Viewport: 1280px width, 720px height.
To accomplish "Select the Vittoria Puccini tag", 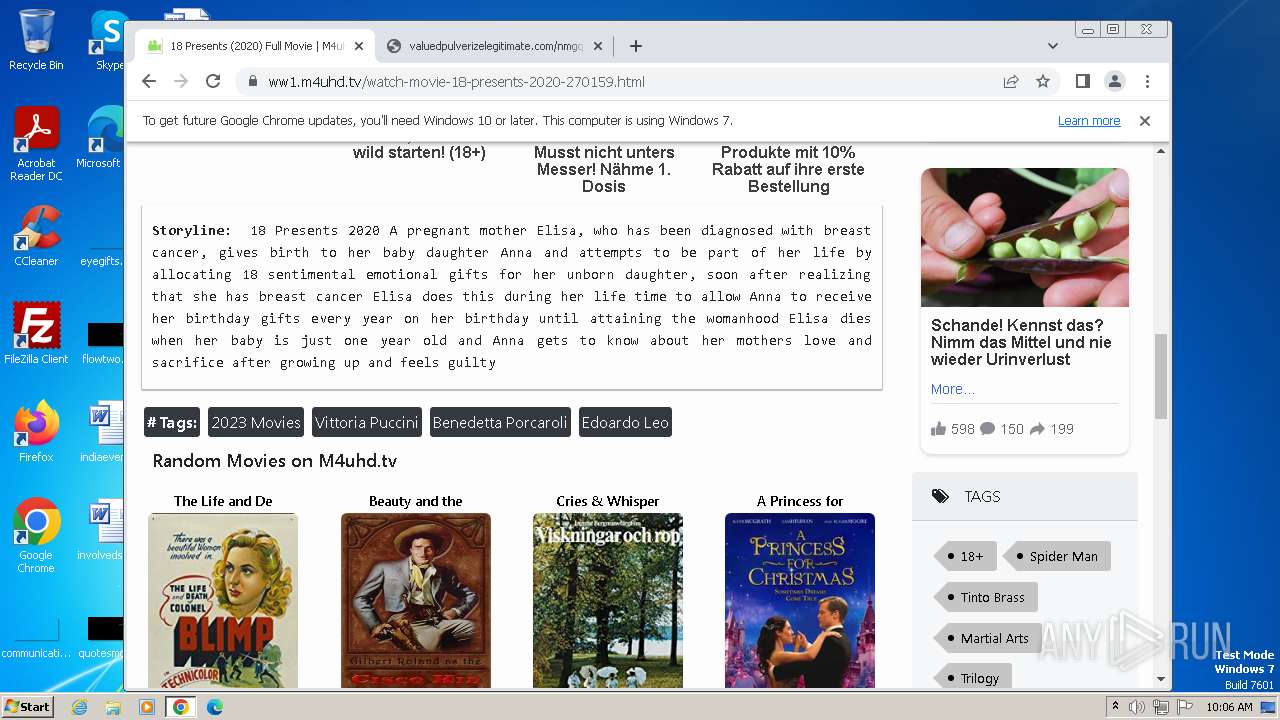I will point(367,422).
